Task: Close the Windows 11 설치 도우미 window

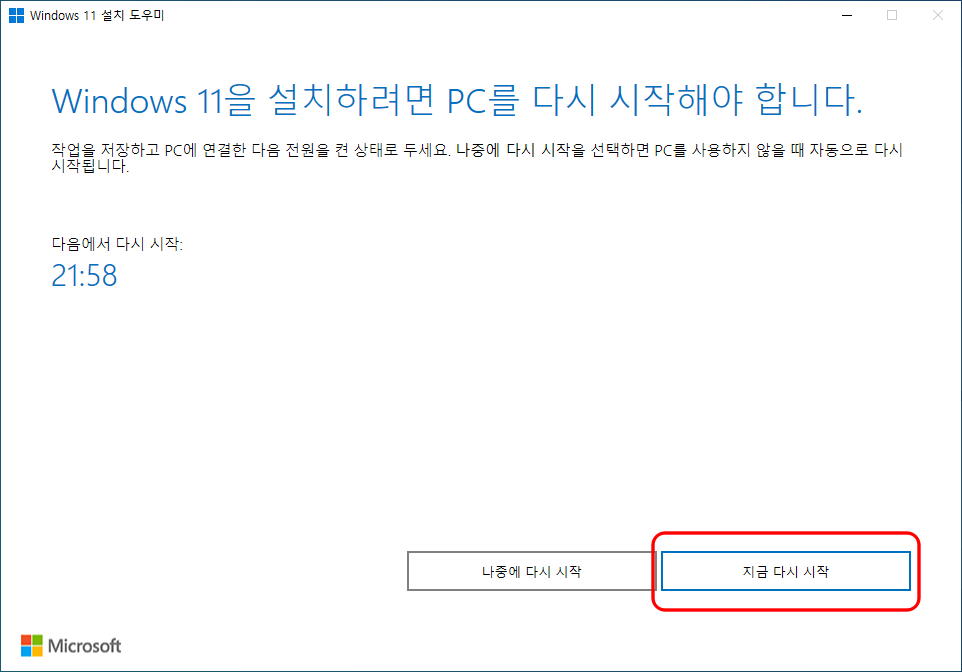Action: click(937, 15)
